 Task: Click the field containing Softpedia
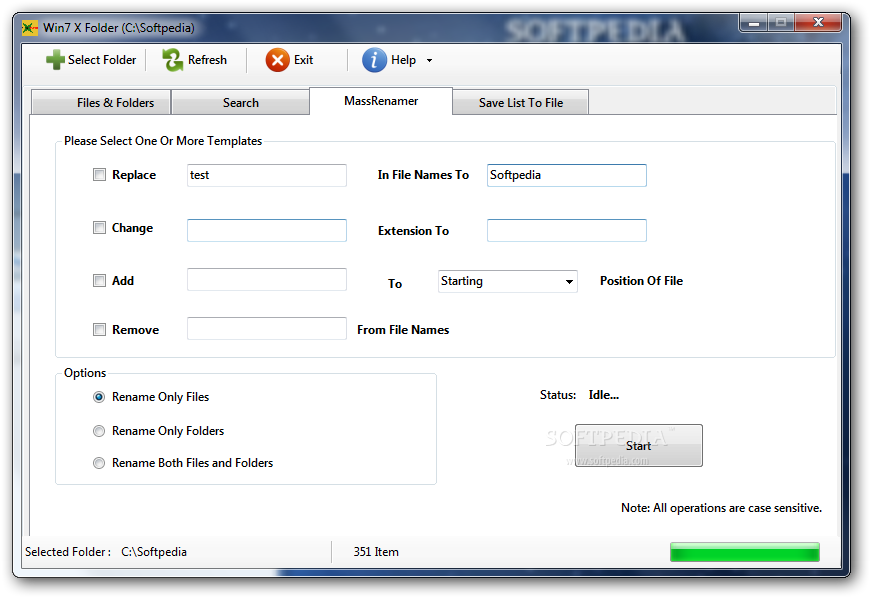[x=567, y=175]
